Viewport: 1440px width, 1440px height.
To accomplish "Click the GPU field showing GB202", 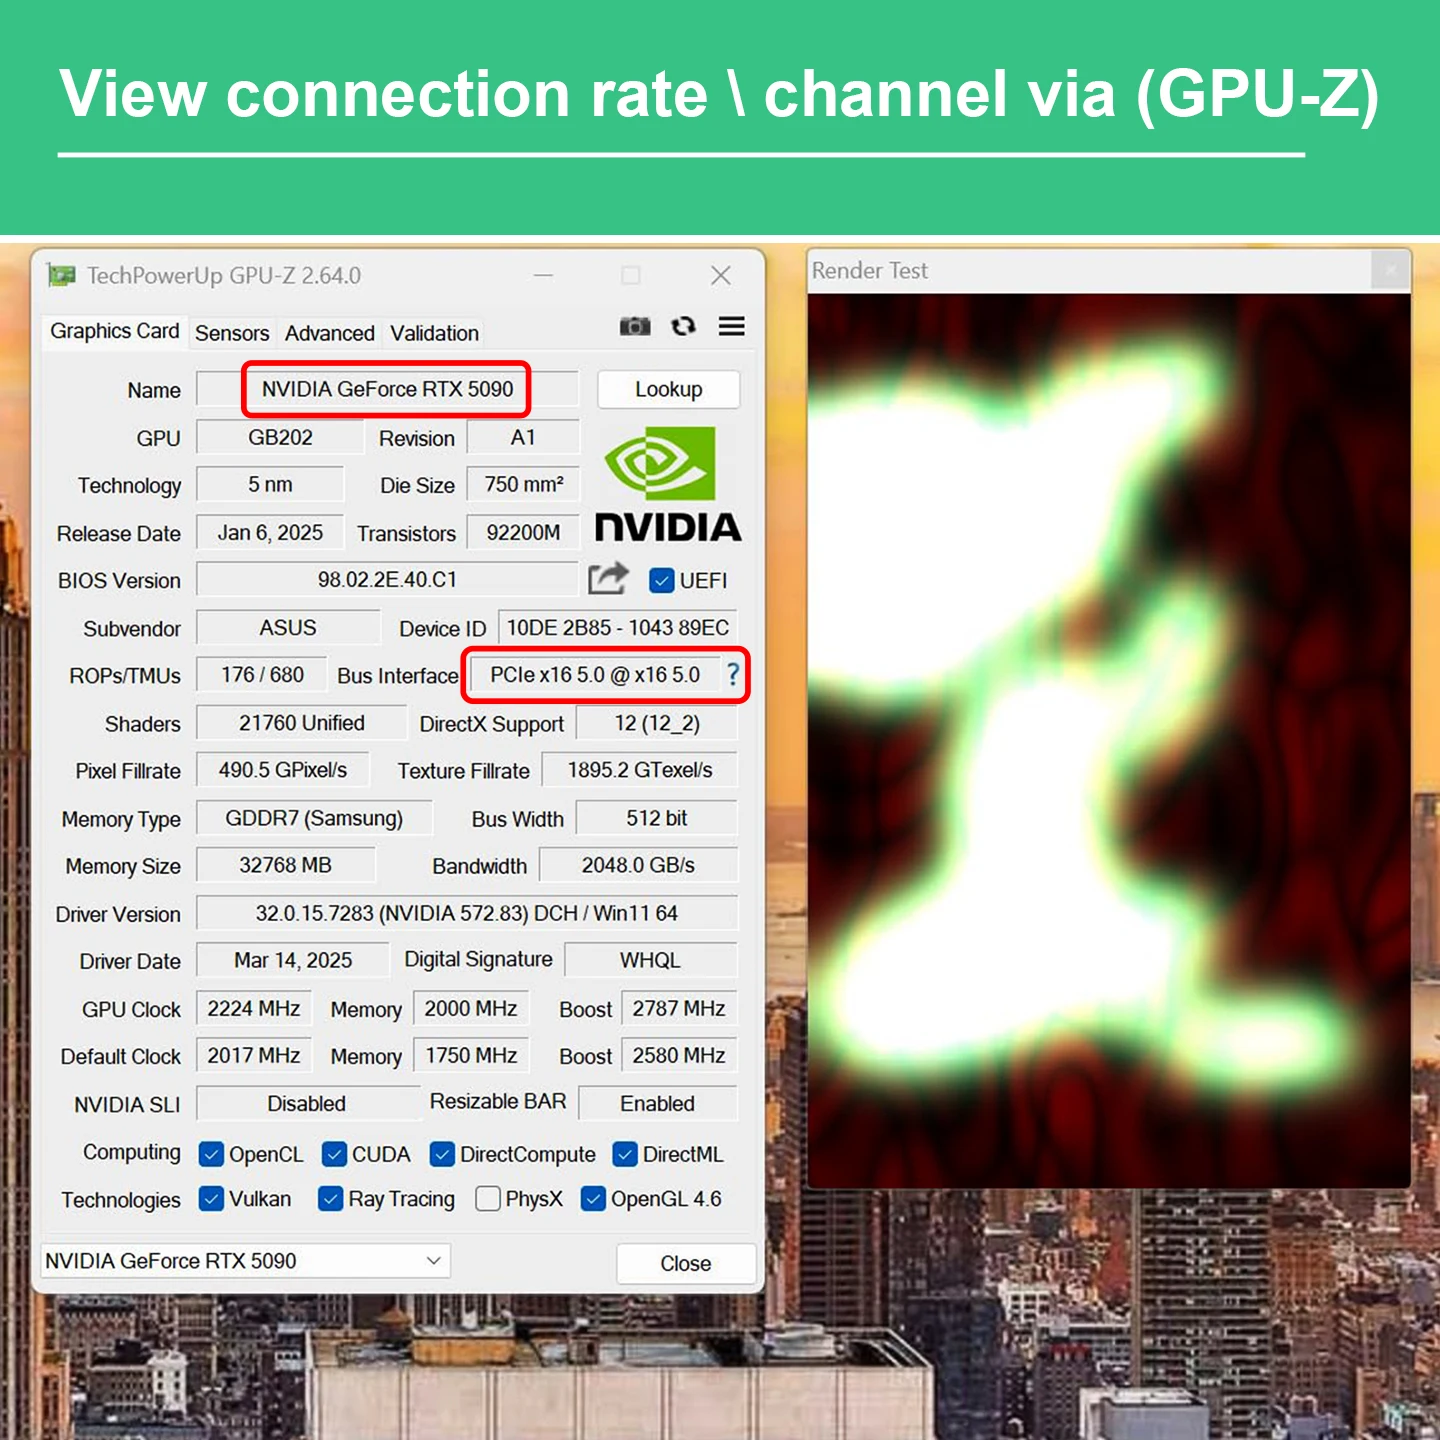I will [280, 437].
